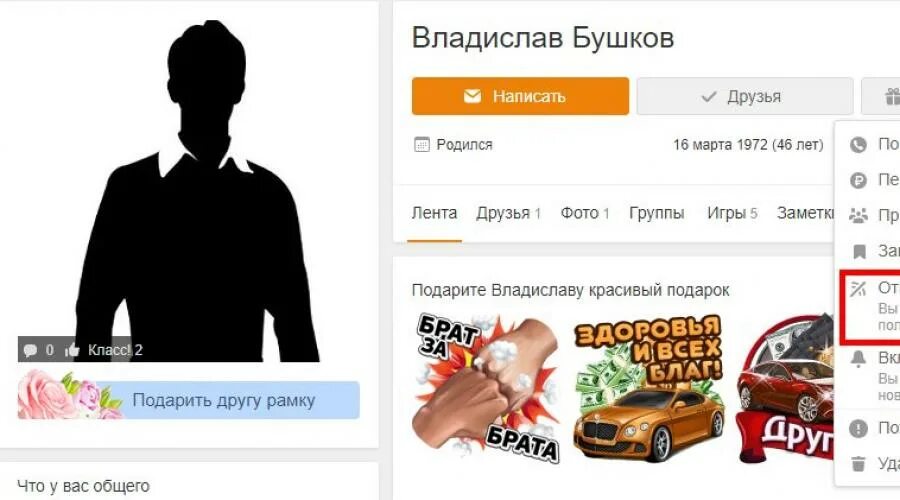This screenshot has width=900, height=500.
Task: Click the trash delete friend icon
Action: pyautogui.click(x=858, y=463)
